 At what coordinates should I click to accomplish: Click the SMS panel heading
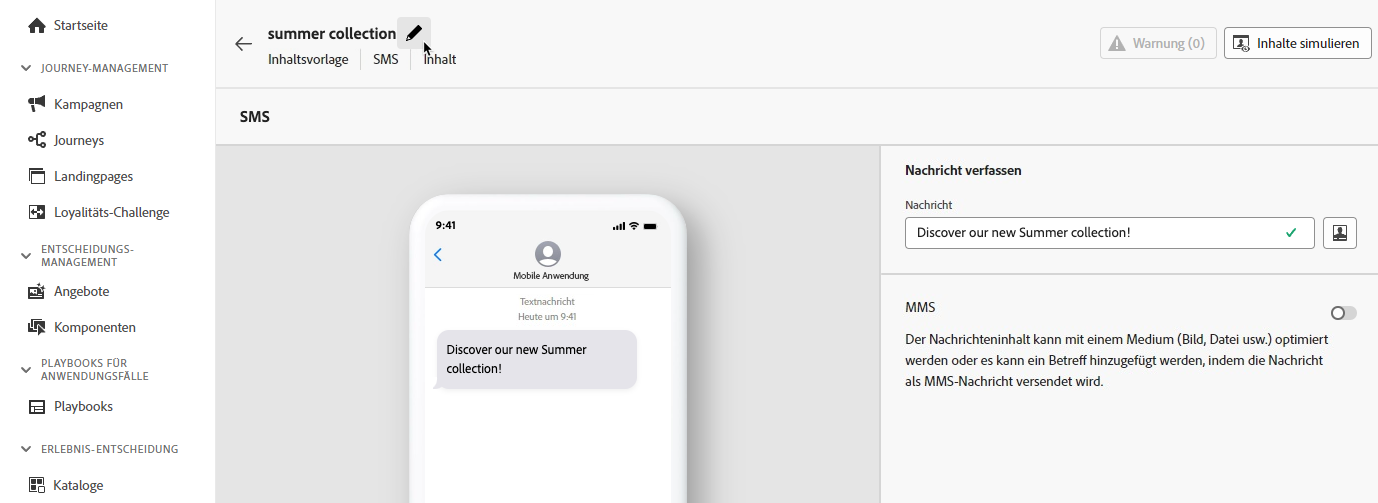pos(255,117)
